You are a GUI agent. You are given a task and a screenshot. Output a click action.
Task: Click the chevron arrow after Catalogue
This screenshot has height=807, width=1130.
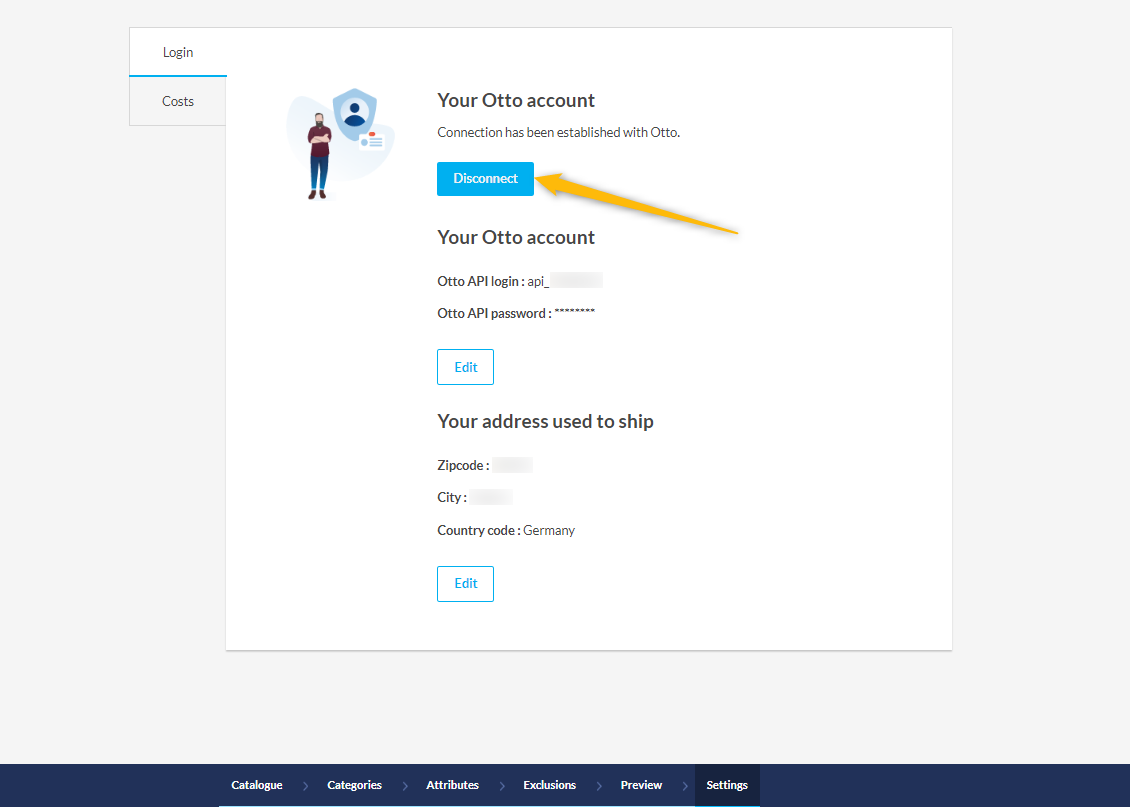coord(305,786)
